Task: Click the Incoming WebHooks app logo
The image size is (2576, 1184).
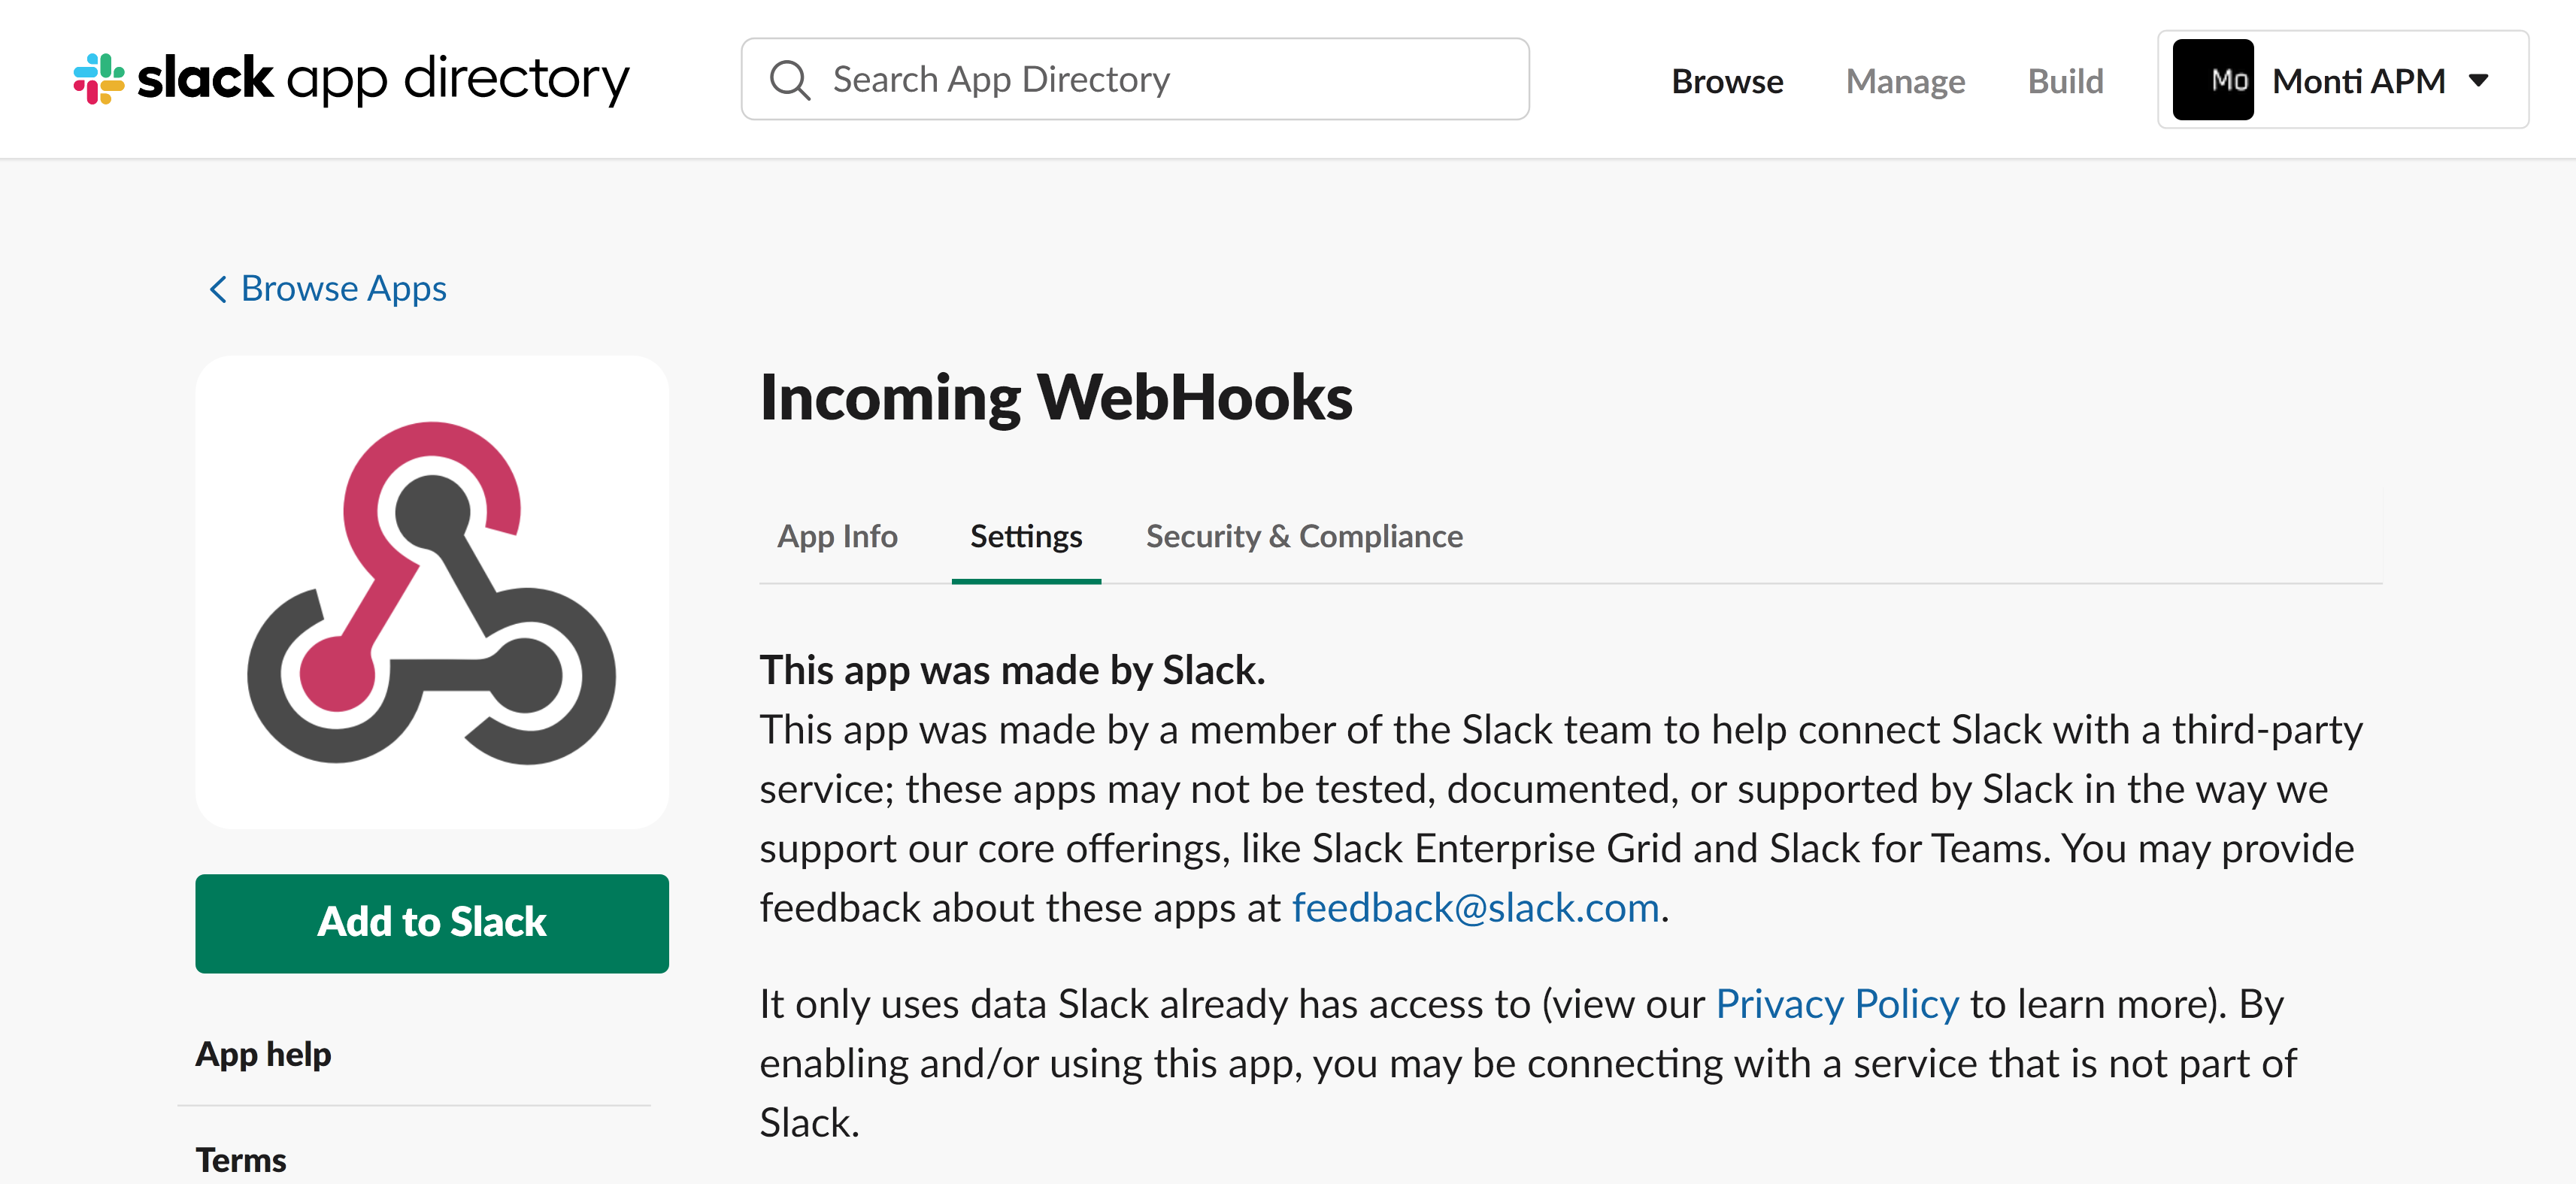Action: pyautogui.click(x=432, y=592)
